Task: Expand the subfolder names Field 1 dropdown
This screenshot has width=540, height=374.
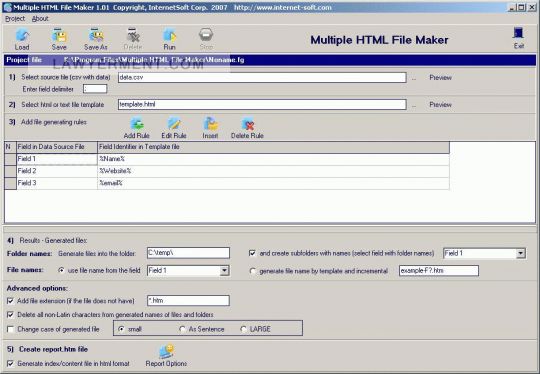Action: click(520, 253)
